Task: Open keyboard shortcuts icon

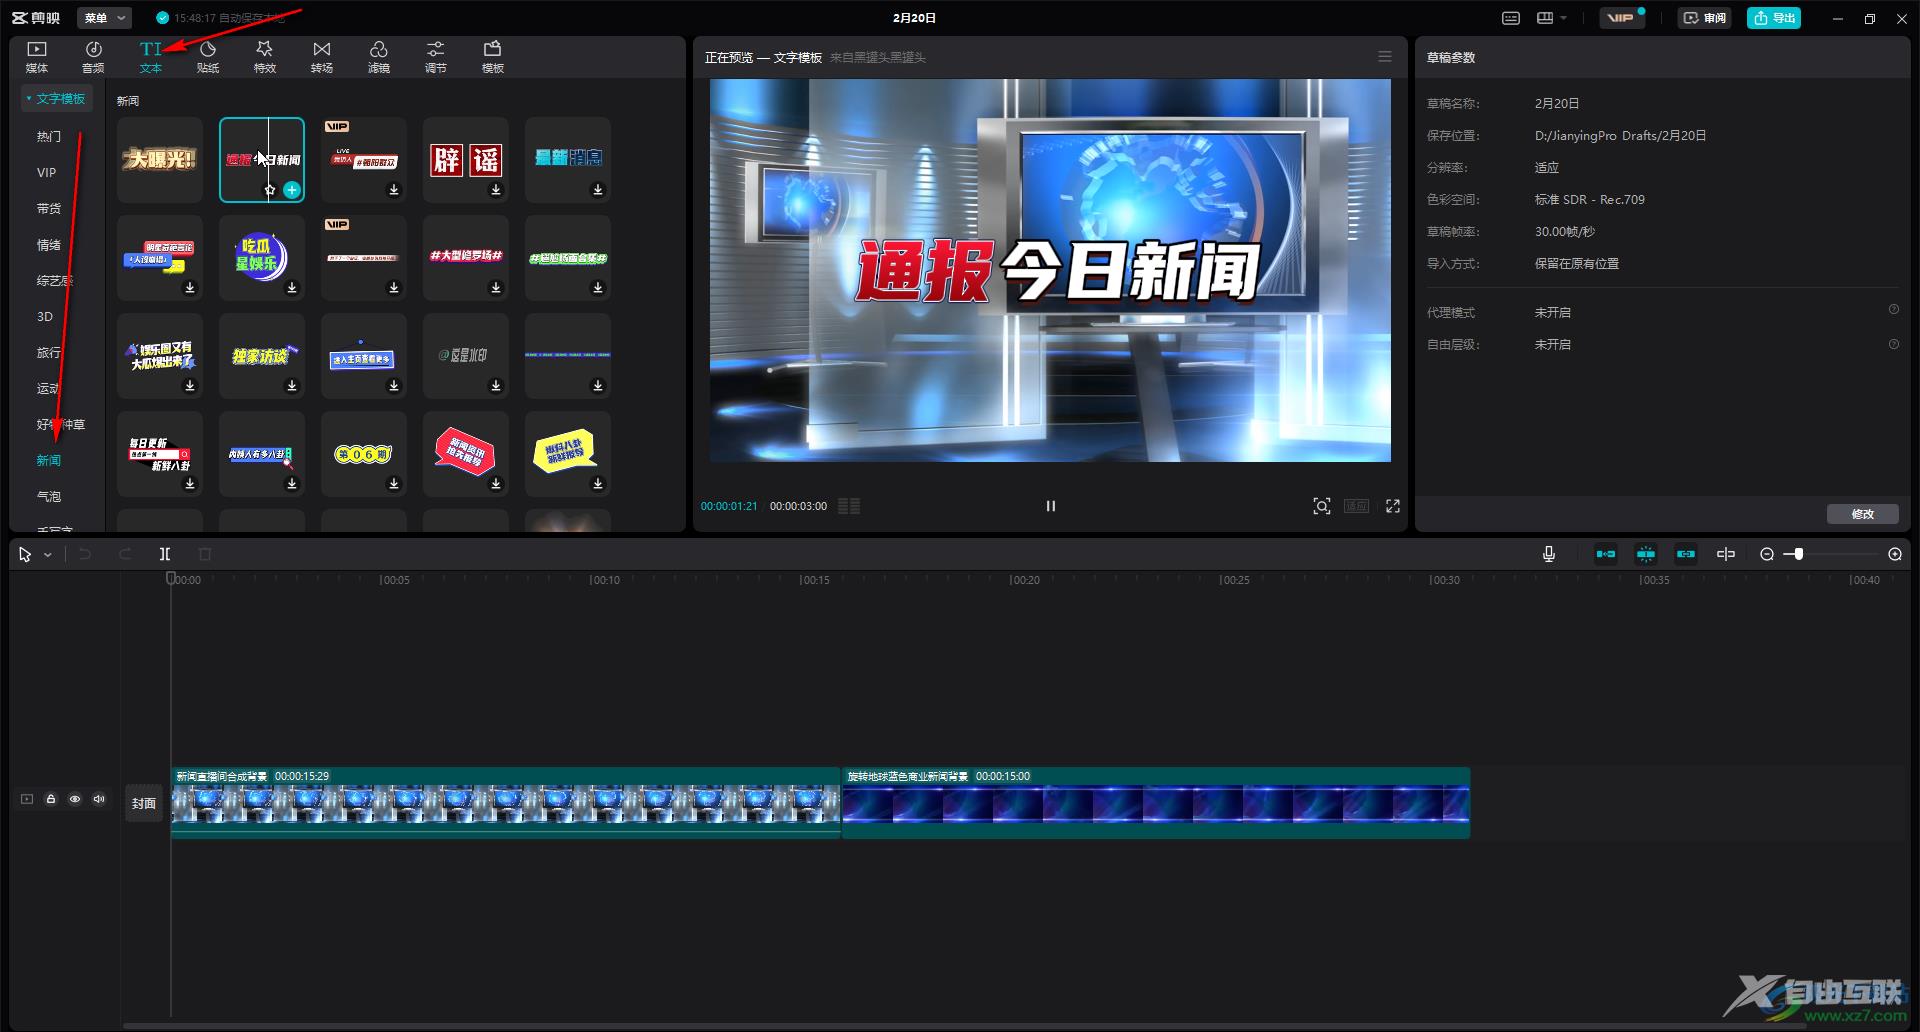Action: 1511,18
